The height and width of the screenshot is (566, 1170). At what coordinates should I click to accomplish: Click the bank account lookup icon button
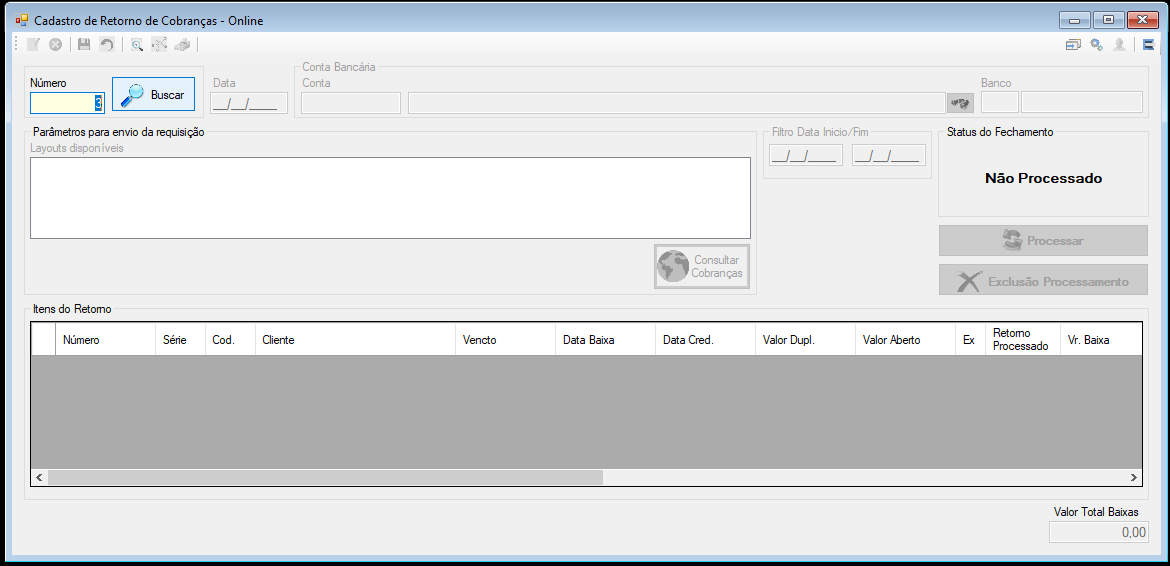pyautogui.click(x=960, y=102)
